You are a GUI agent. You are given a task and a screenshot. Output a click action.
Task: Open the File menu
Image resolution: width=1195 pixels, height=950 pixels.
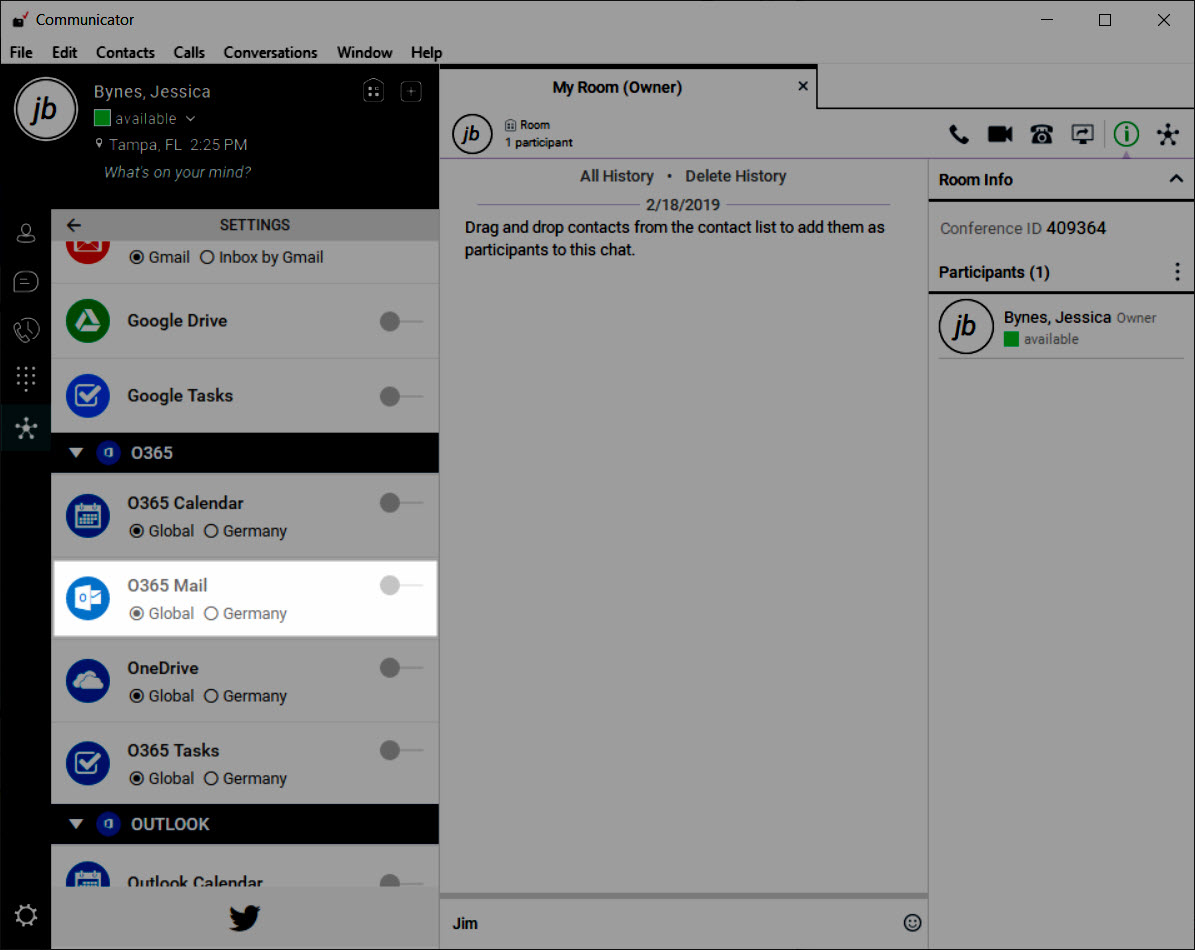[x=21, y=53]
